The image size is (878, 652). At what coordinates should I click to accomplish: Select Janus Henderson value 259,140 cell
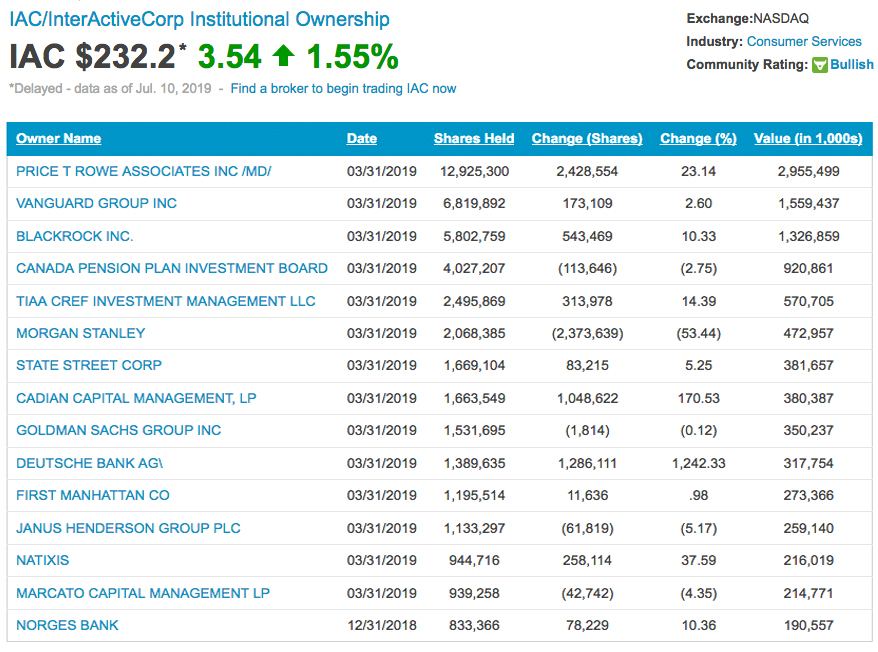(x=809, y=528)
